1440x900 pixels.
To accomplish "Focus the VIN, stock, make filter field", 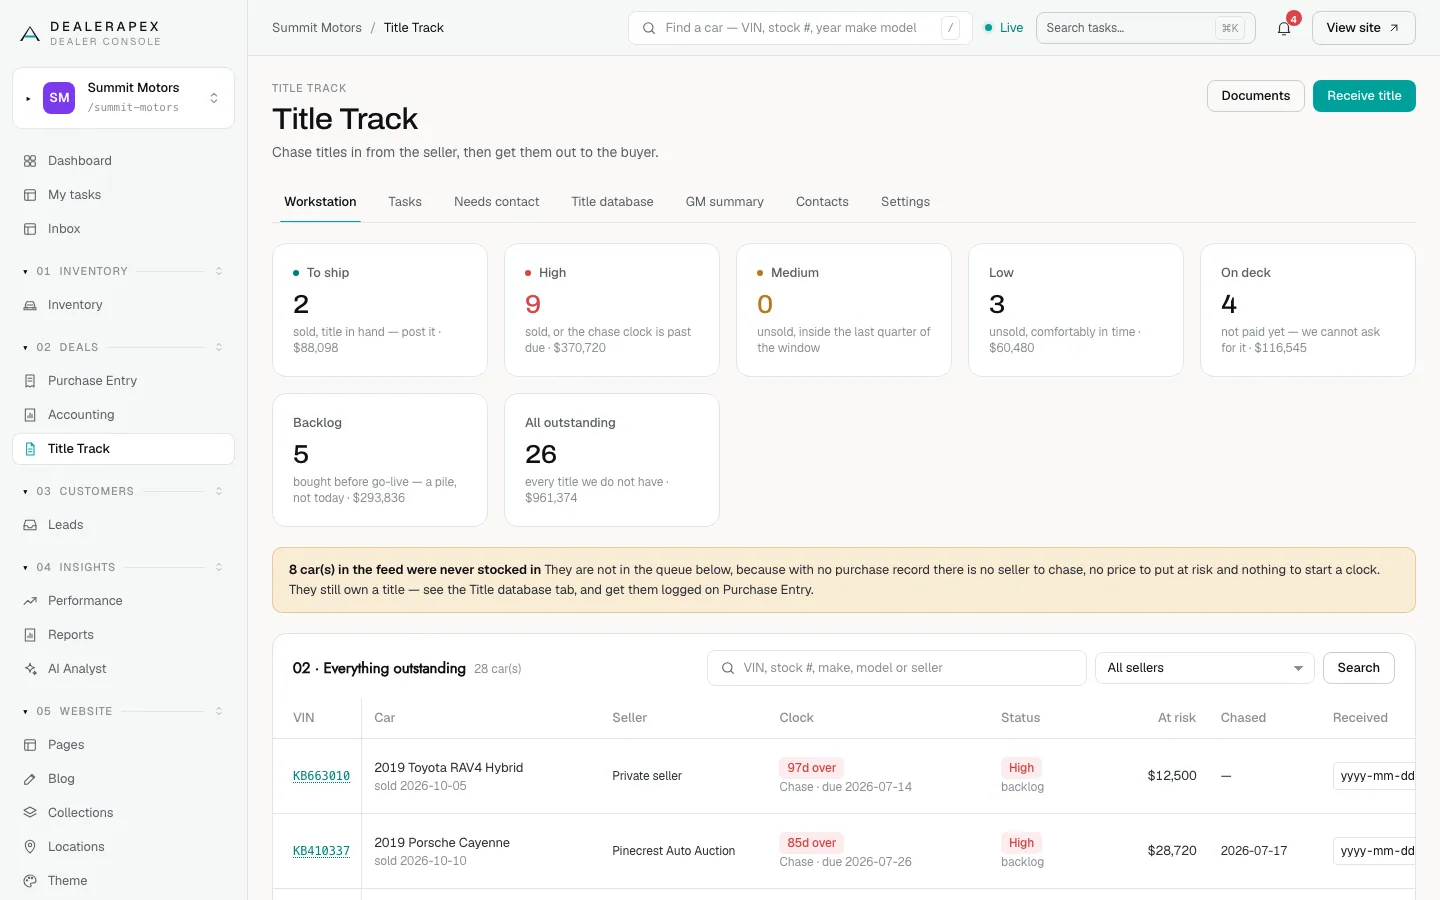I will point(897,668).
